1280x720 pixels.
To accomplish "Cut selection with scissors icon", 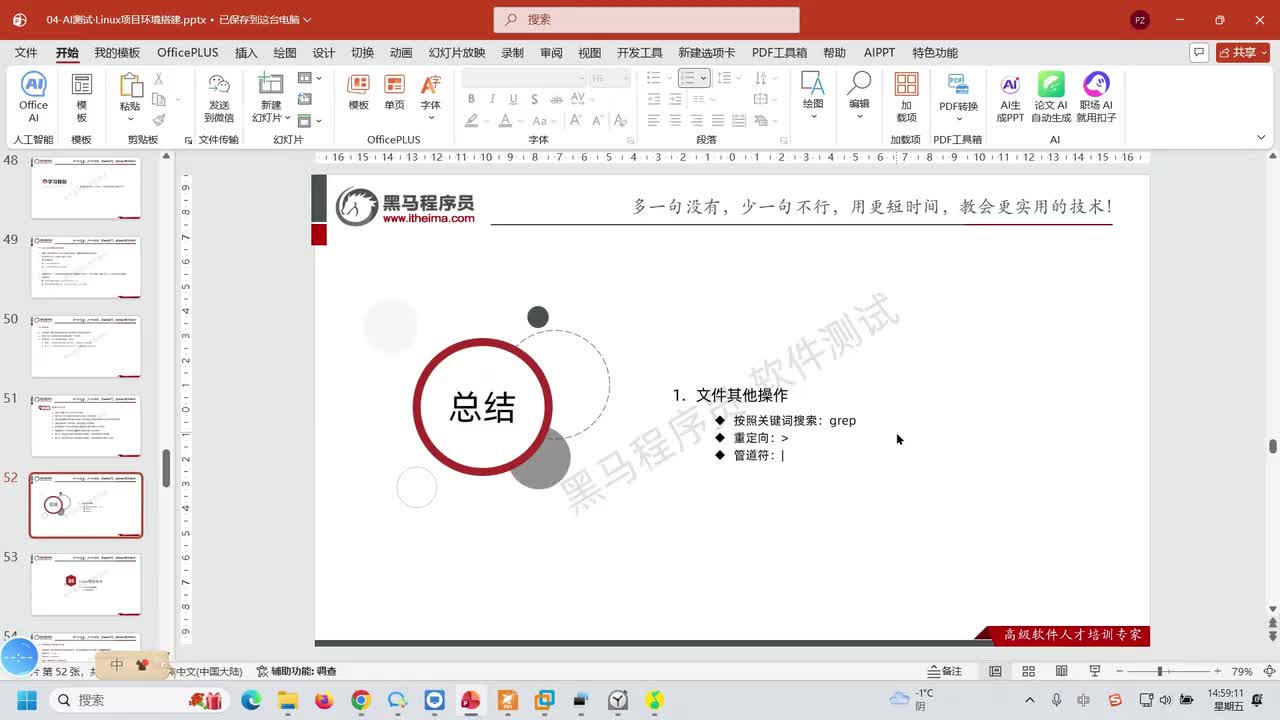I will (158, 79).
